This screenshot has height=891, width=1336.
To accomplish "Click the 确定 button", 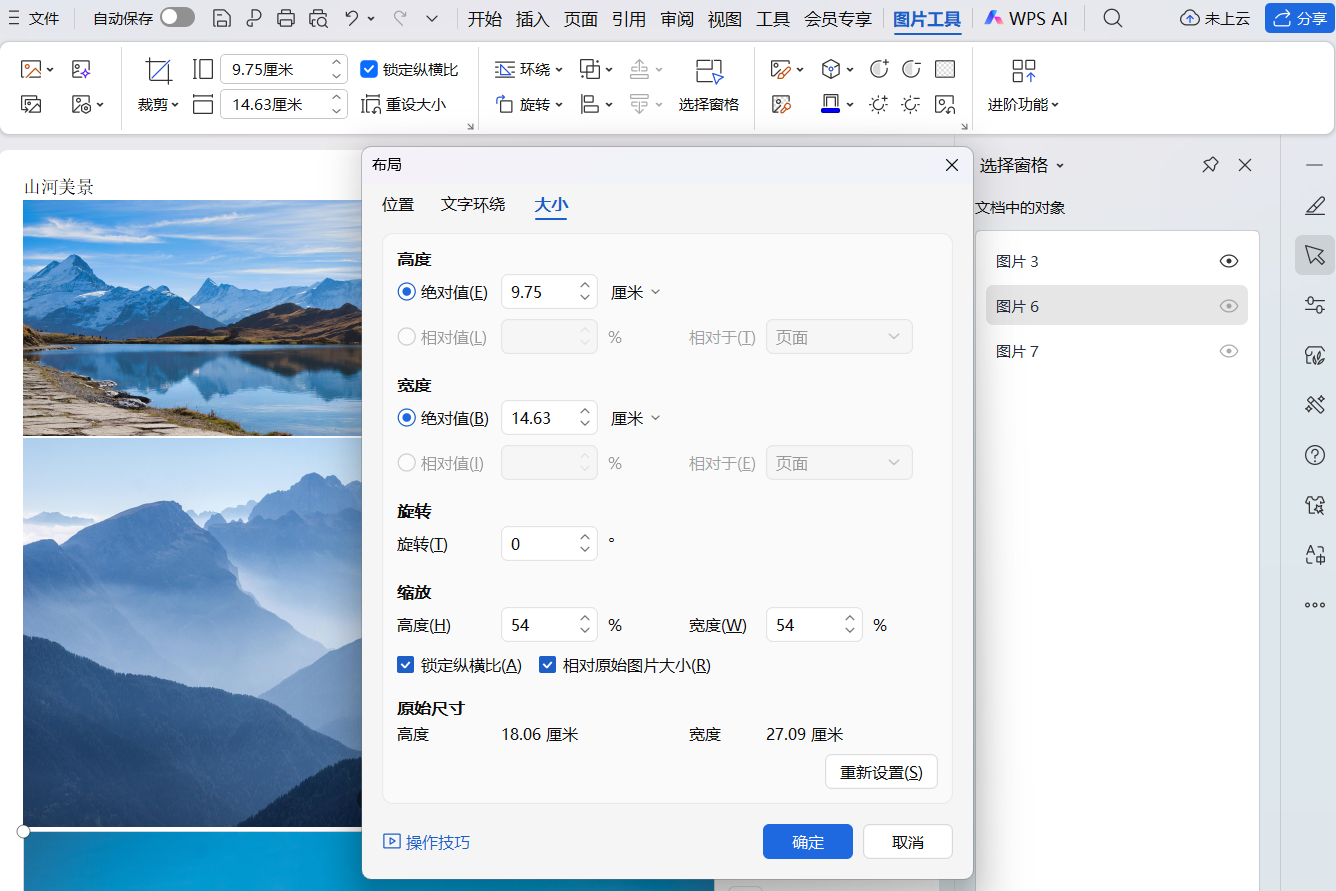I will click(x=807, y=841).
